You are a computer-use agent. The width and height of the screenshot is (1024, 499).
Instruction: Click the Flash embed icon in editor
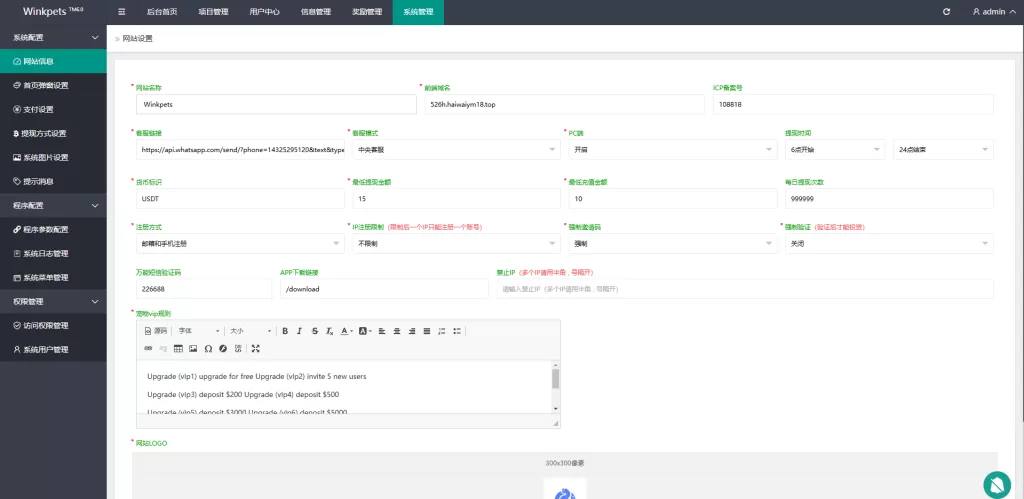tap(223, 349)
